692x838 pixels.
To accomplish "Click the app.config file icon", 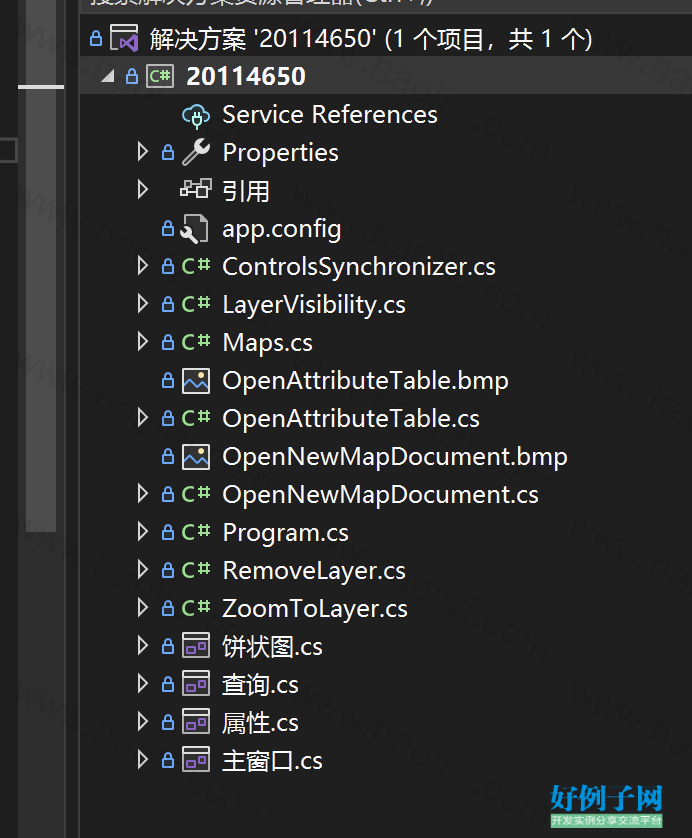I will [x=195, y=229].
